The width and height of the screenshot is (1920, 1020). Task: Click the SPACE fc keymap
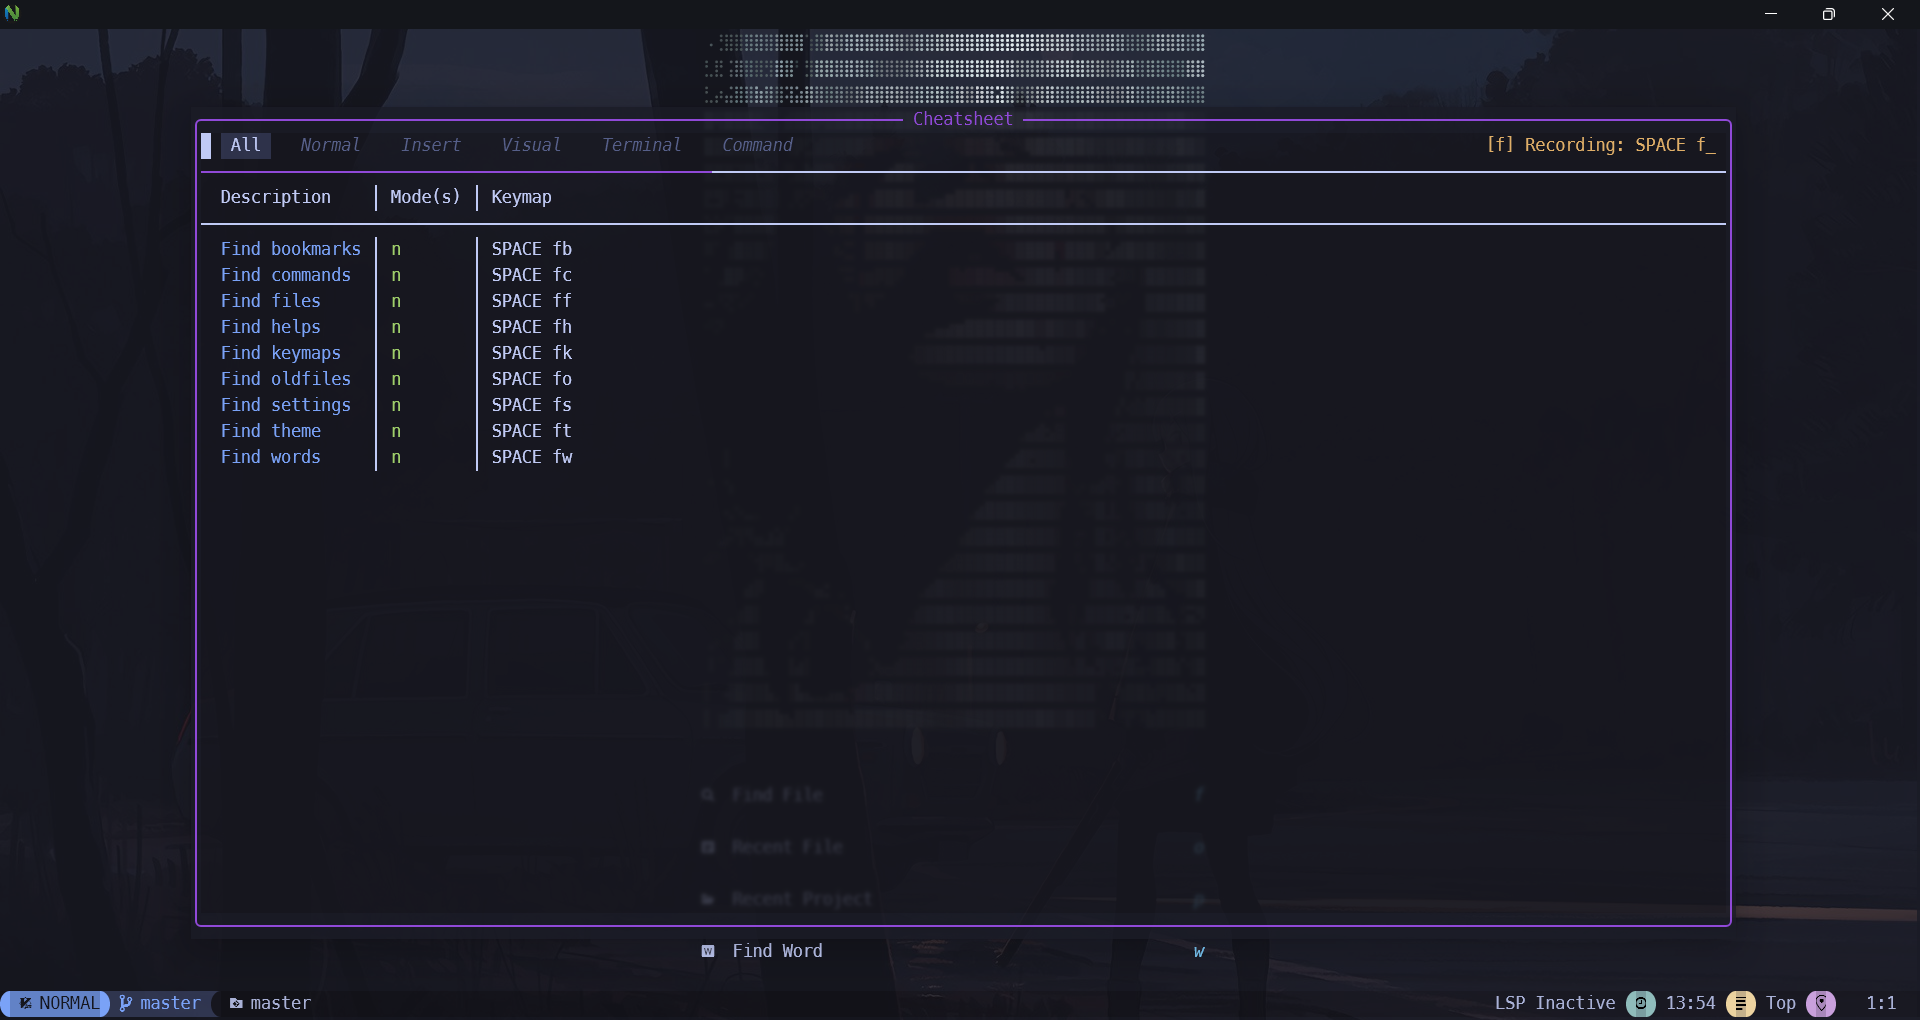pos(532,275)
